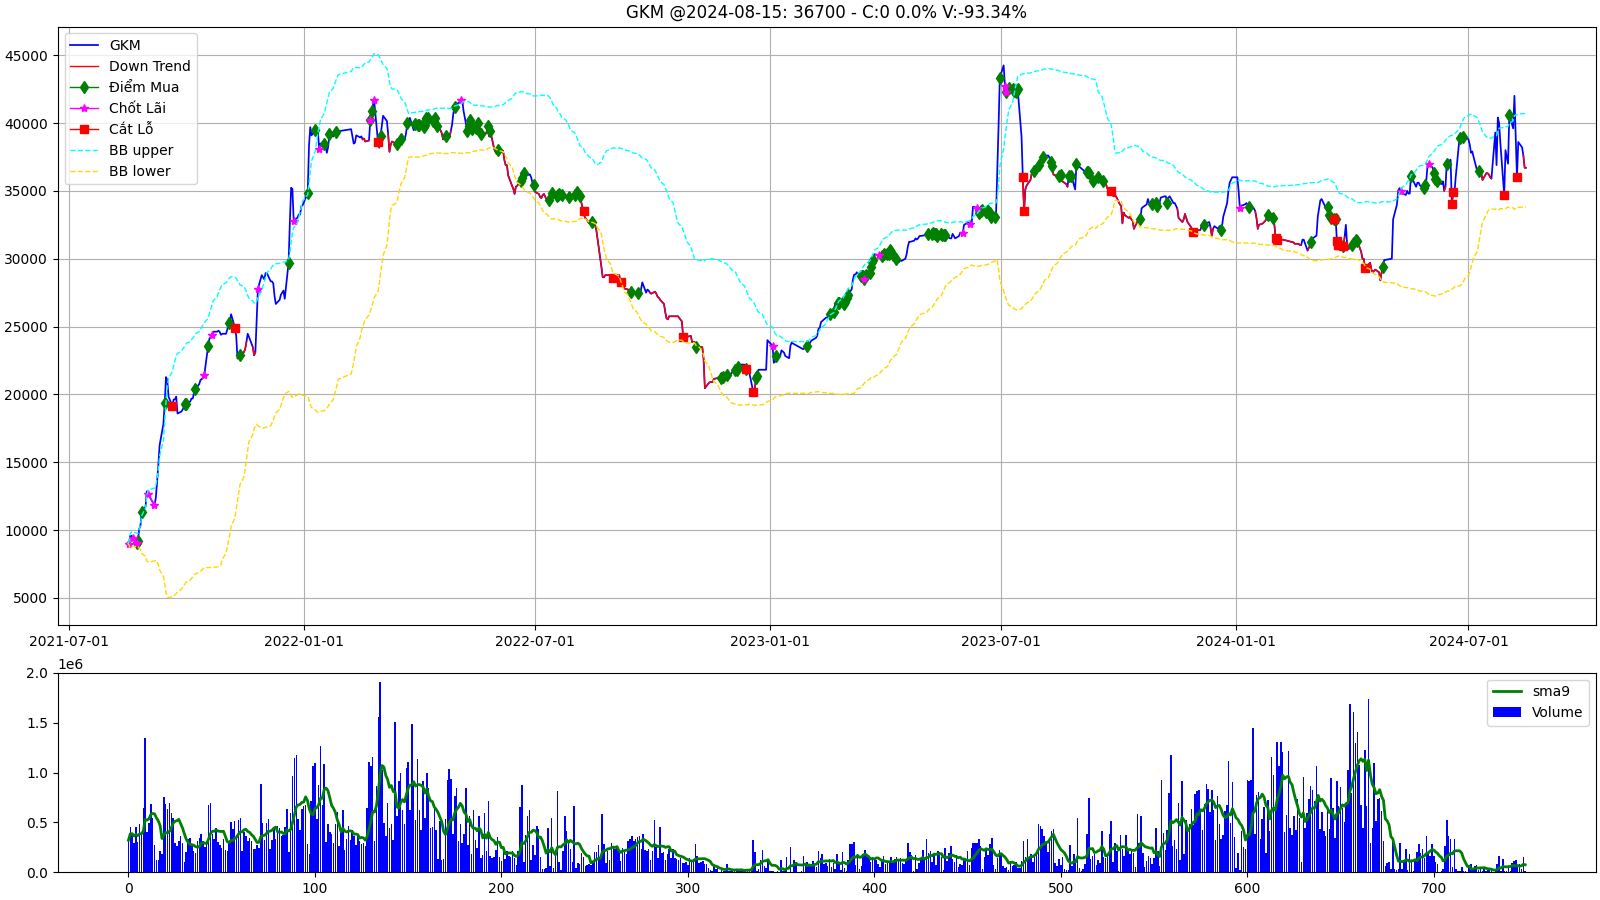The image size is (1600, 900).
Task: Click the 2023-01-01 date axis label
Action: [770, 641]
